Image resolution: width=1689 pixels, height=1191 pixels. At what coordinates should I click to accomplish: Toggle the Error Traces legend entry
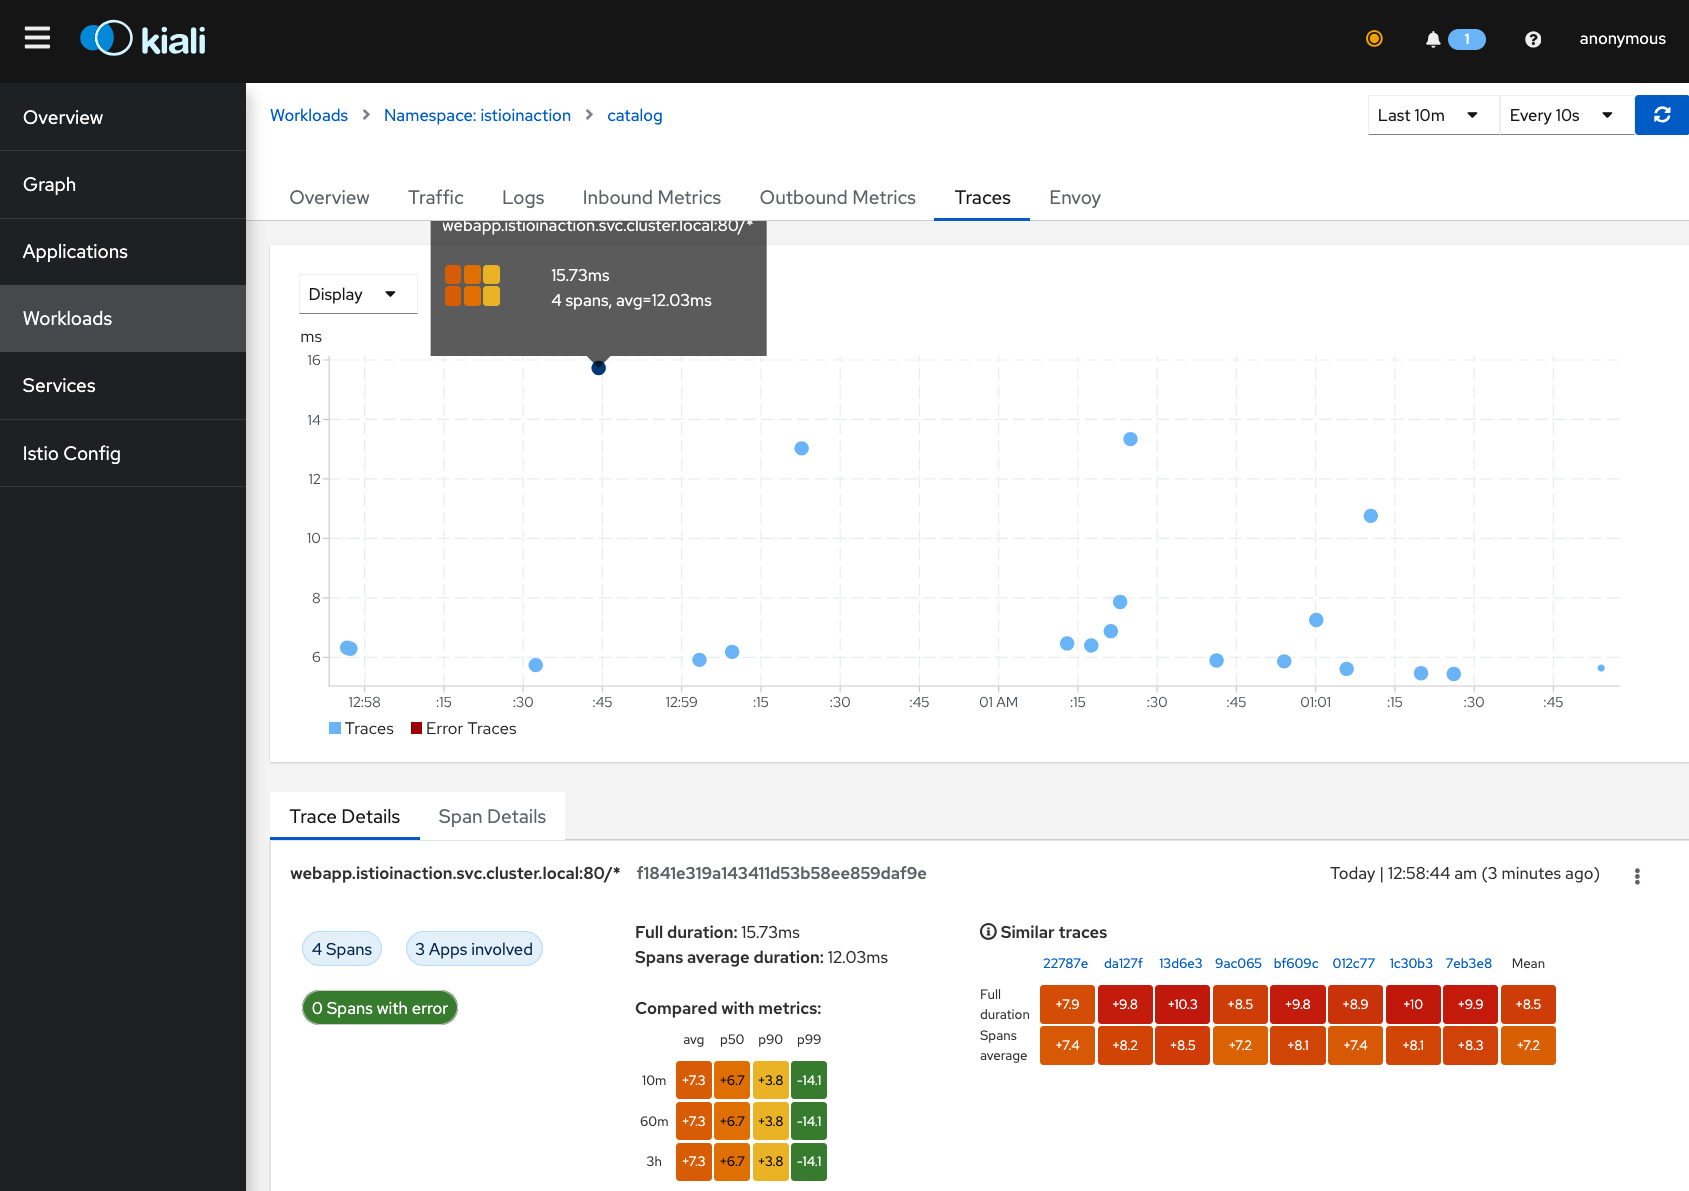point(464,728)
